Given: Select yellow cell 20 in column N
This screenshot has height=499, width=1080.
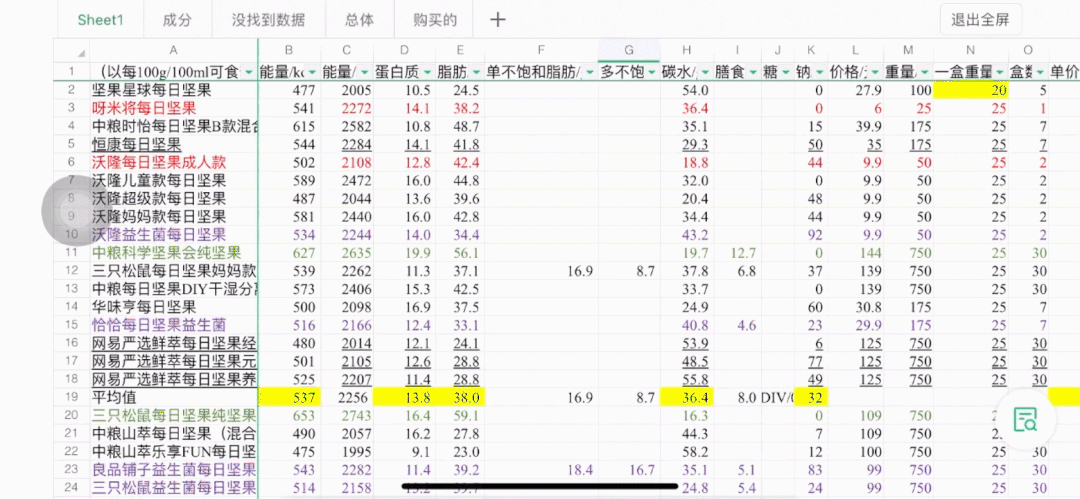Looking at the screenshot, I should pos(970,90).
